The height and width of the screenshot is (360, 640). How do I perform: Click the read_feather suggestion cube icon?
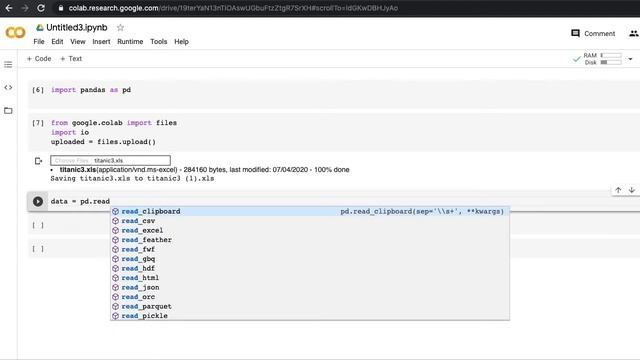116,240
